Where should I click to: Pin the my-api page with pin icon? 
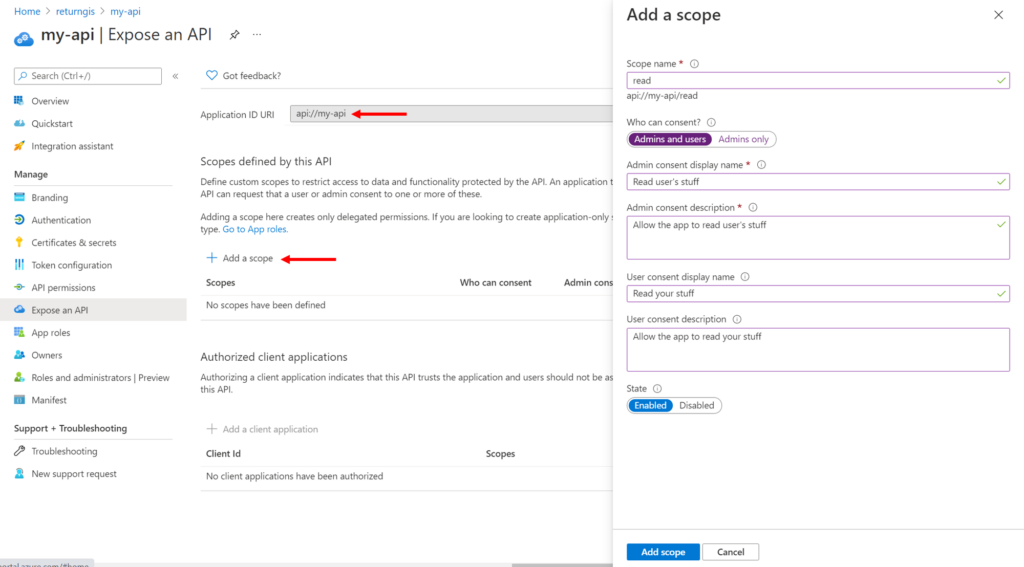234,35
